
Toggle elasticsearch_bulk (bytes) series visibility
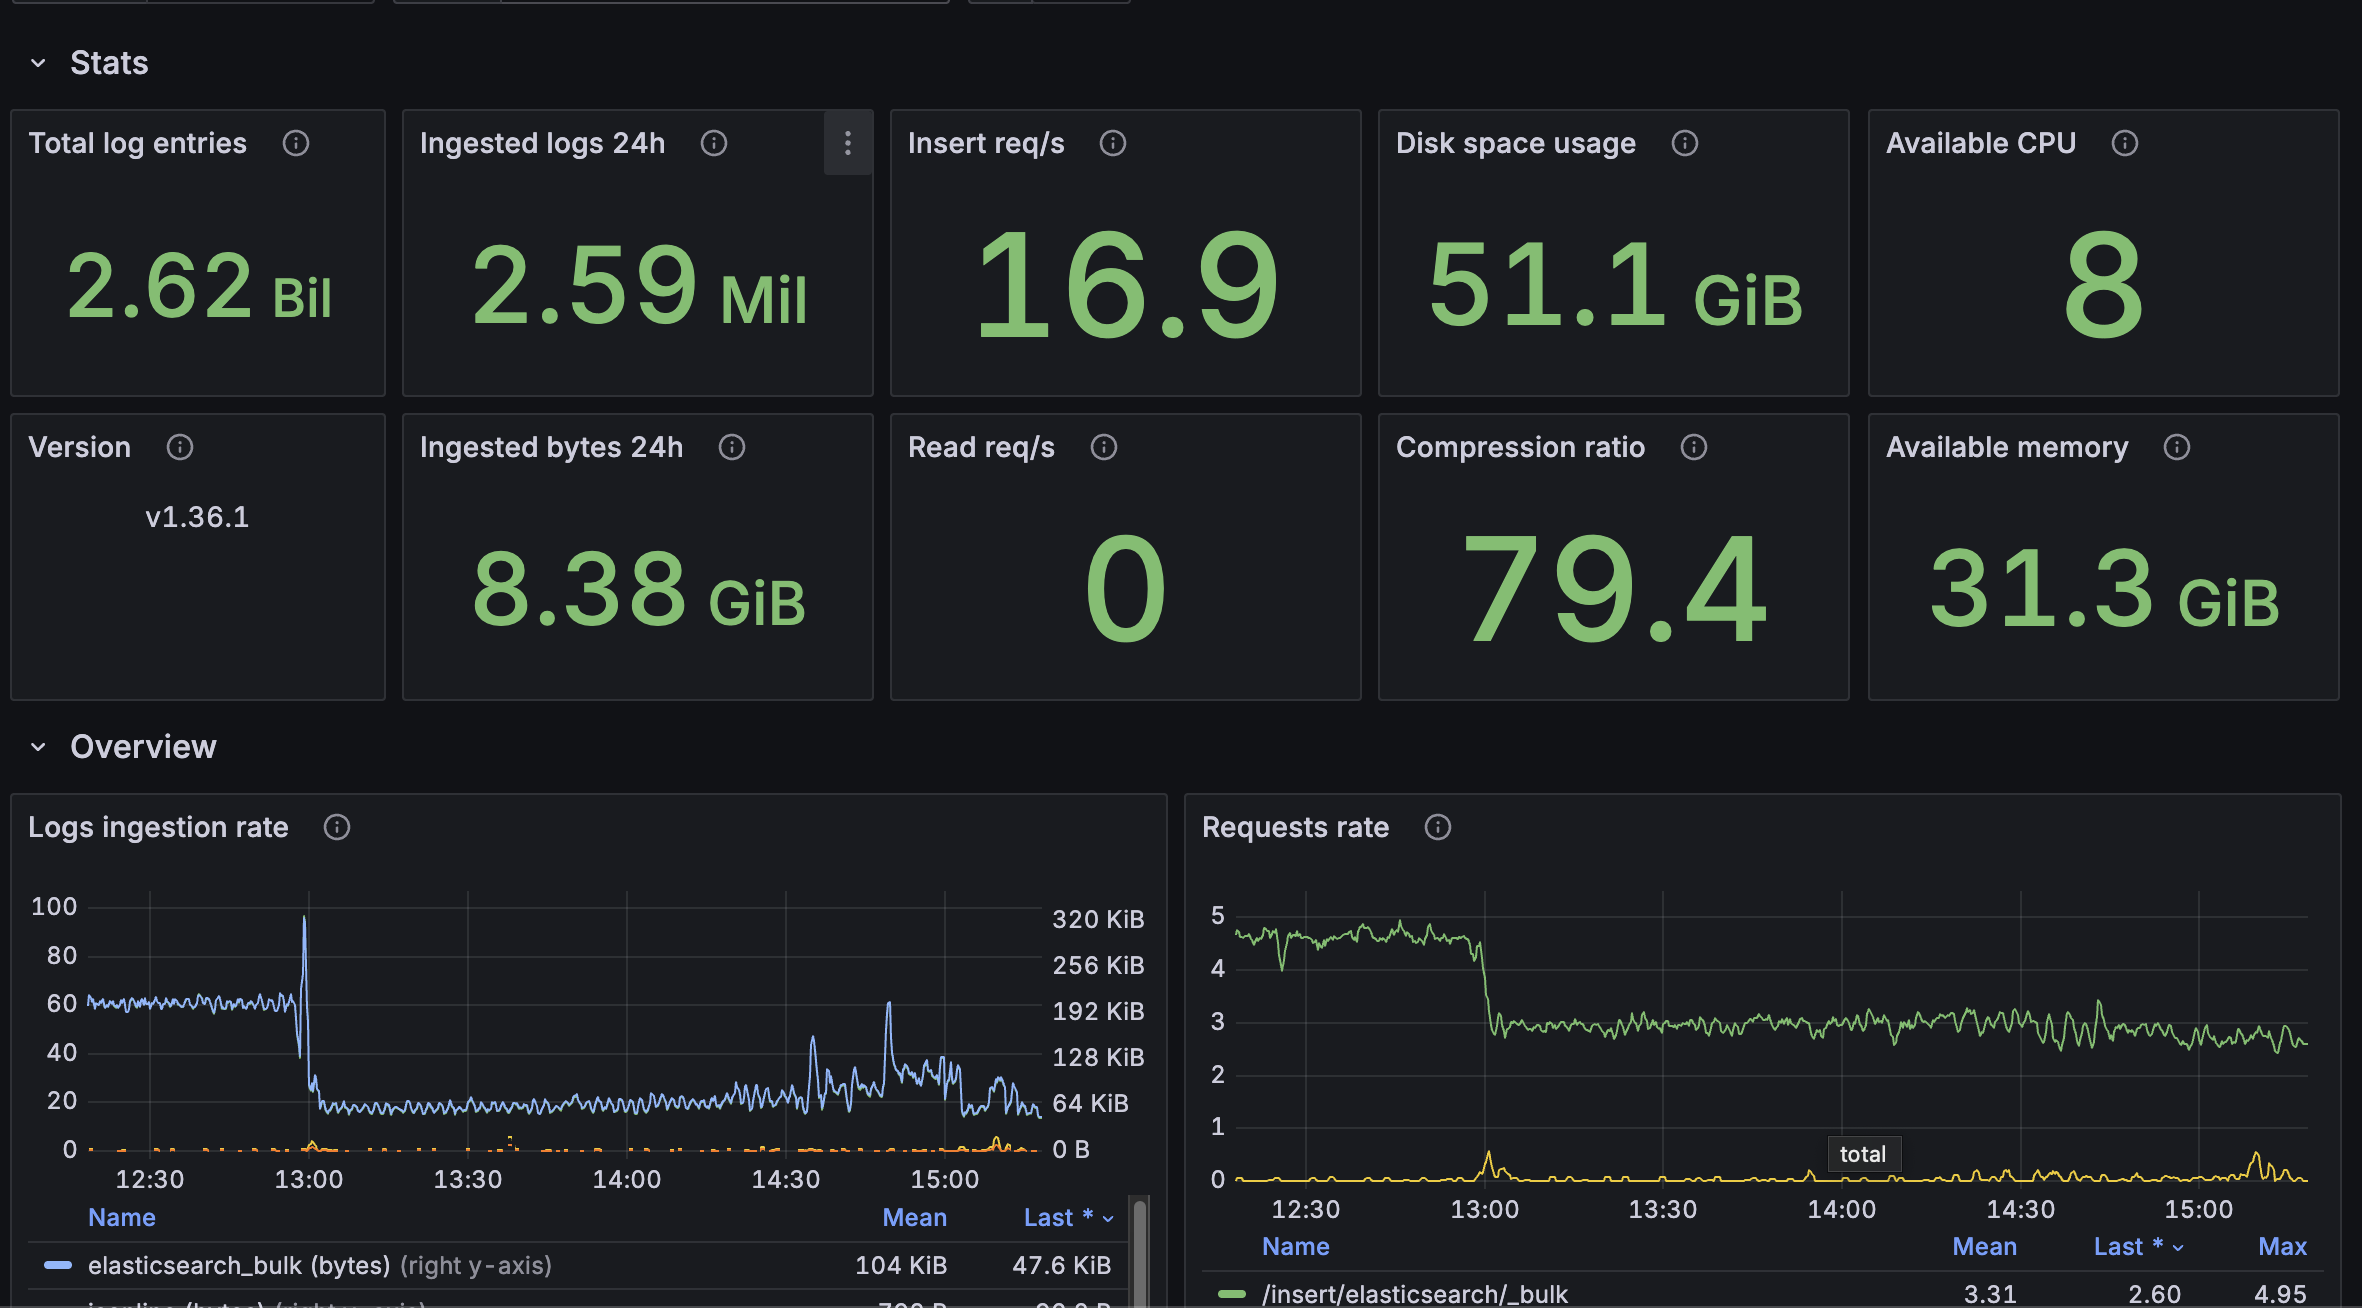click(x=238, y=1265)
